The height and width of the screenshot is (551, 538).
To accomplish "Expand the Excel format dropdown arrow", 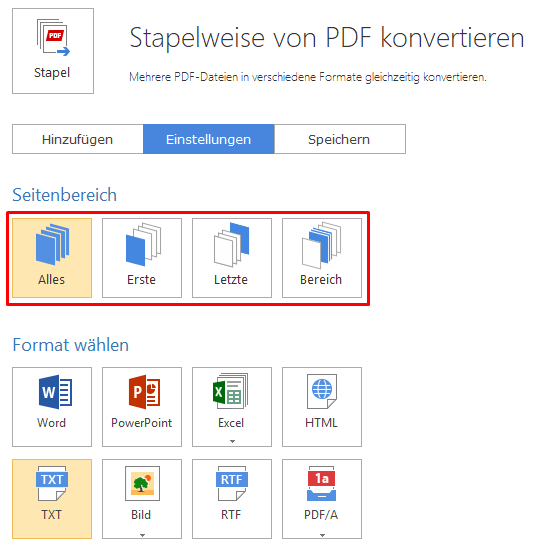I will tap(232, 441).
